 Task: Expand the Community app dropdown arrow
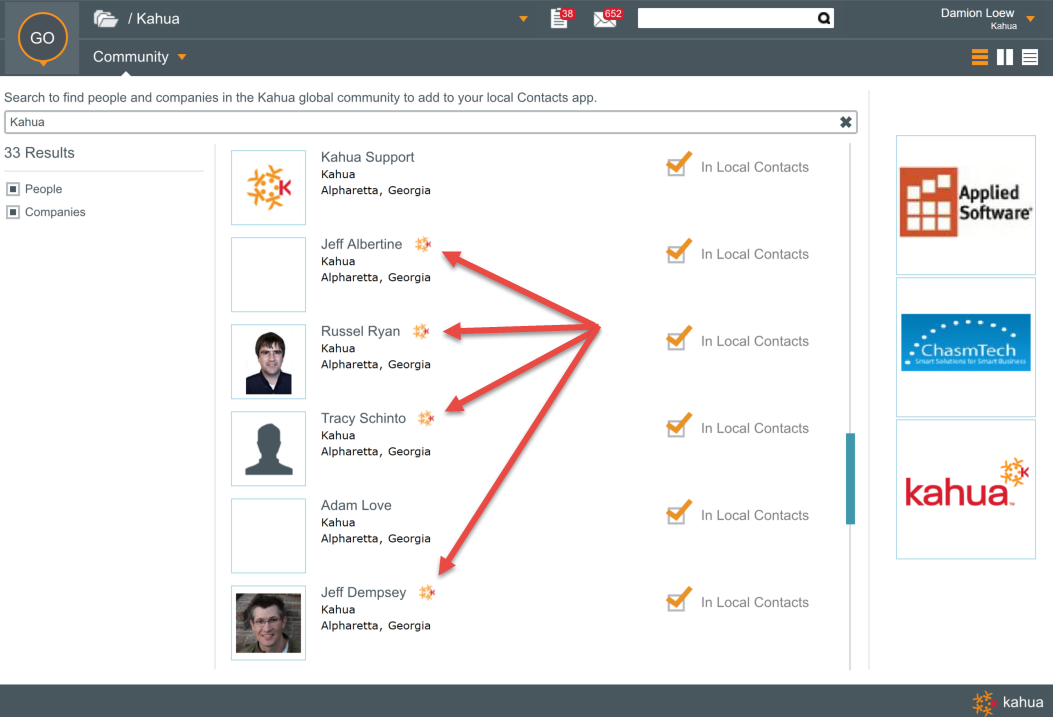182,57
